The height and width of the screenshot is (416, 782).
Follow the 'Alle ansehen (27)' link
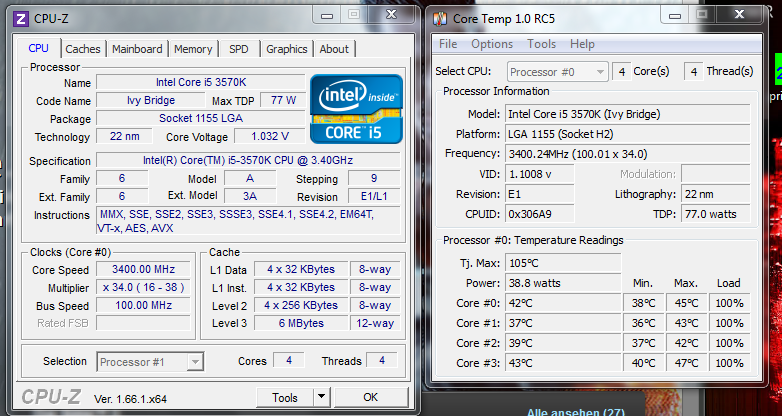pyautogui.click(x=576, y=413)
